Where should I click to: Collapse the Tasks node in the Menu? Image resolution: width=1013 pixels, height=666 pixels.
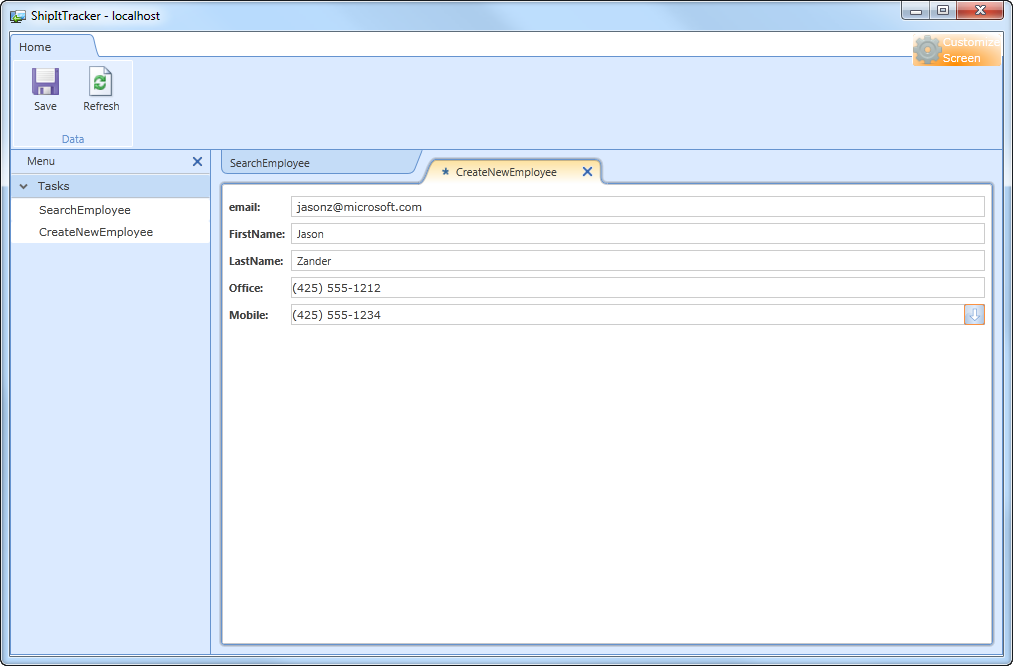[23, 186]
